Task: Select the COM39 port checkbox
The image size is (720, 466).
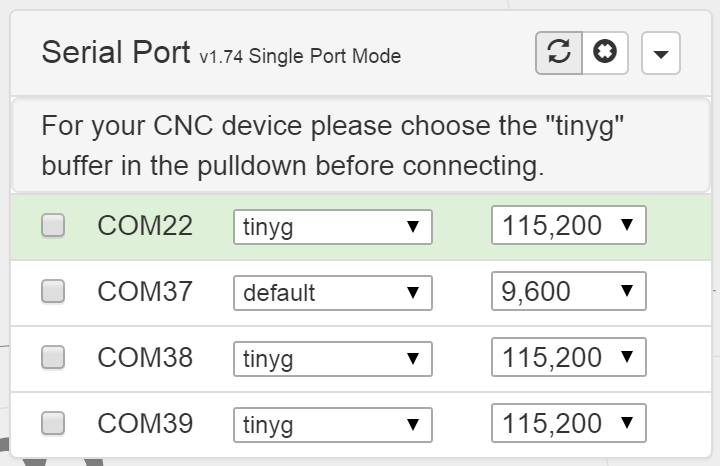Action: point(53,423)
